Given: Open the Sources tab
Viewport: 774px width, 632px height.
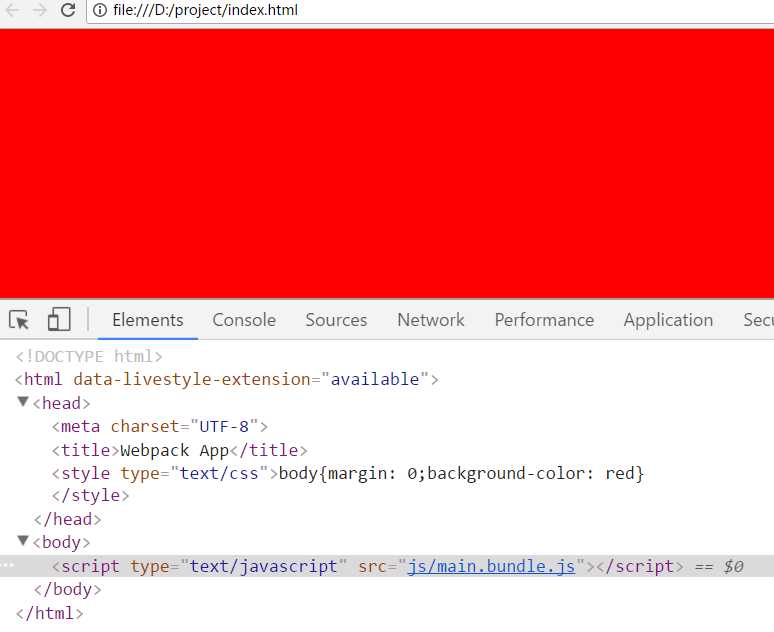Looking at the screenshot, I should click(336, 320).
